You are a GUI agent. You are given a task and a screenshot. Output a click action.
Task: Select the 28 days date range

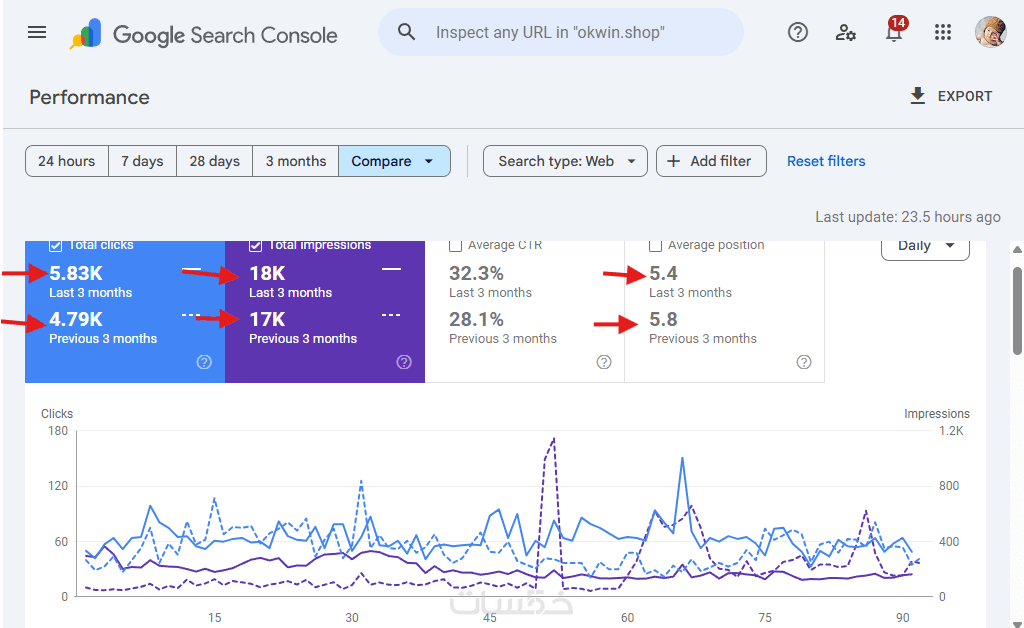[214, 161]
